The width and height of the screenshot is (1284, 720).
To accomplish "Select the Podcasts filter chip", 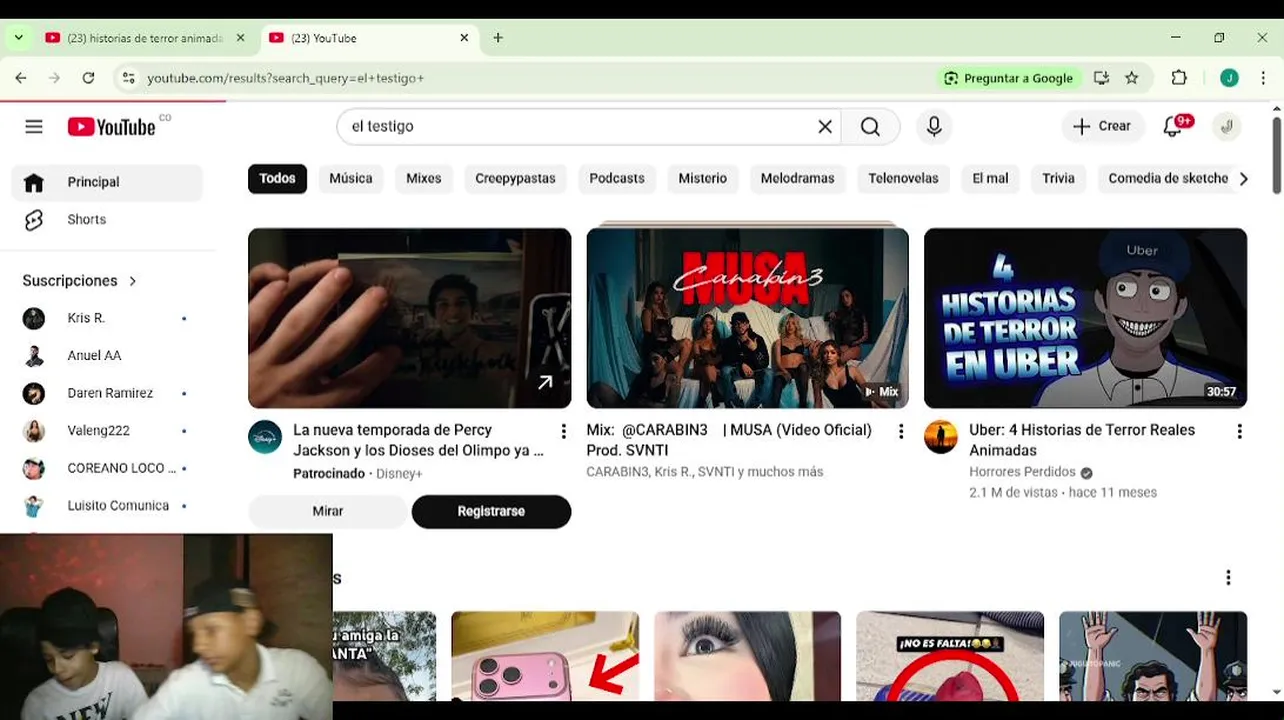I will pos(617,179).
